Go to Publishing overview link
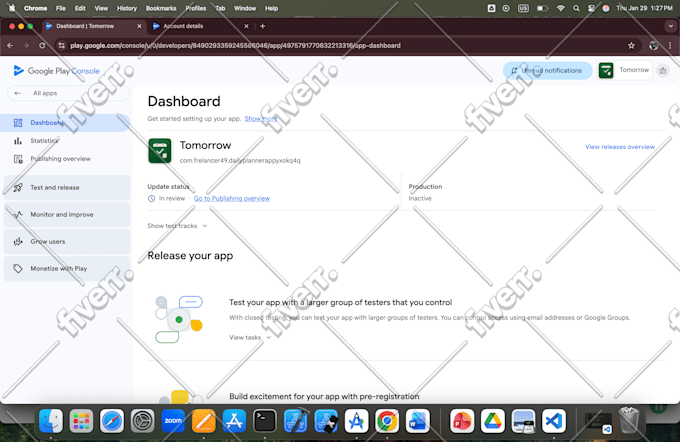680x442 pixels. (x=232, y=198)
